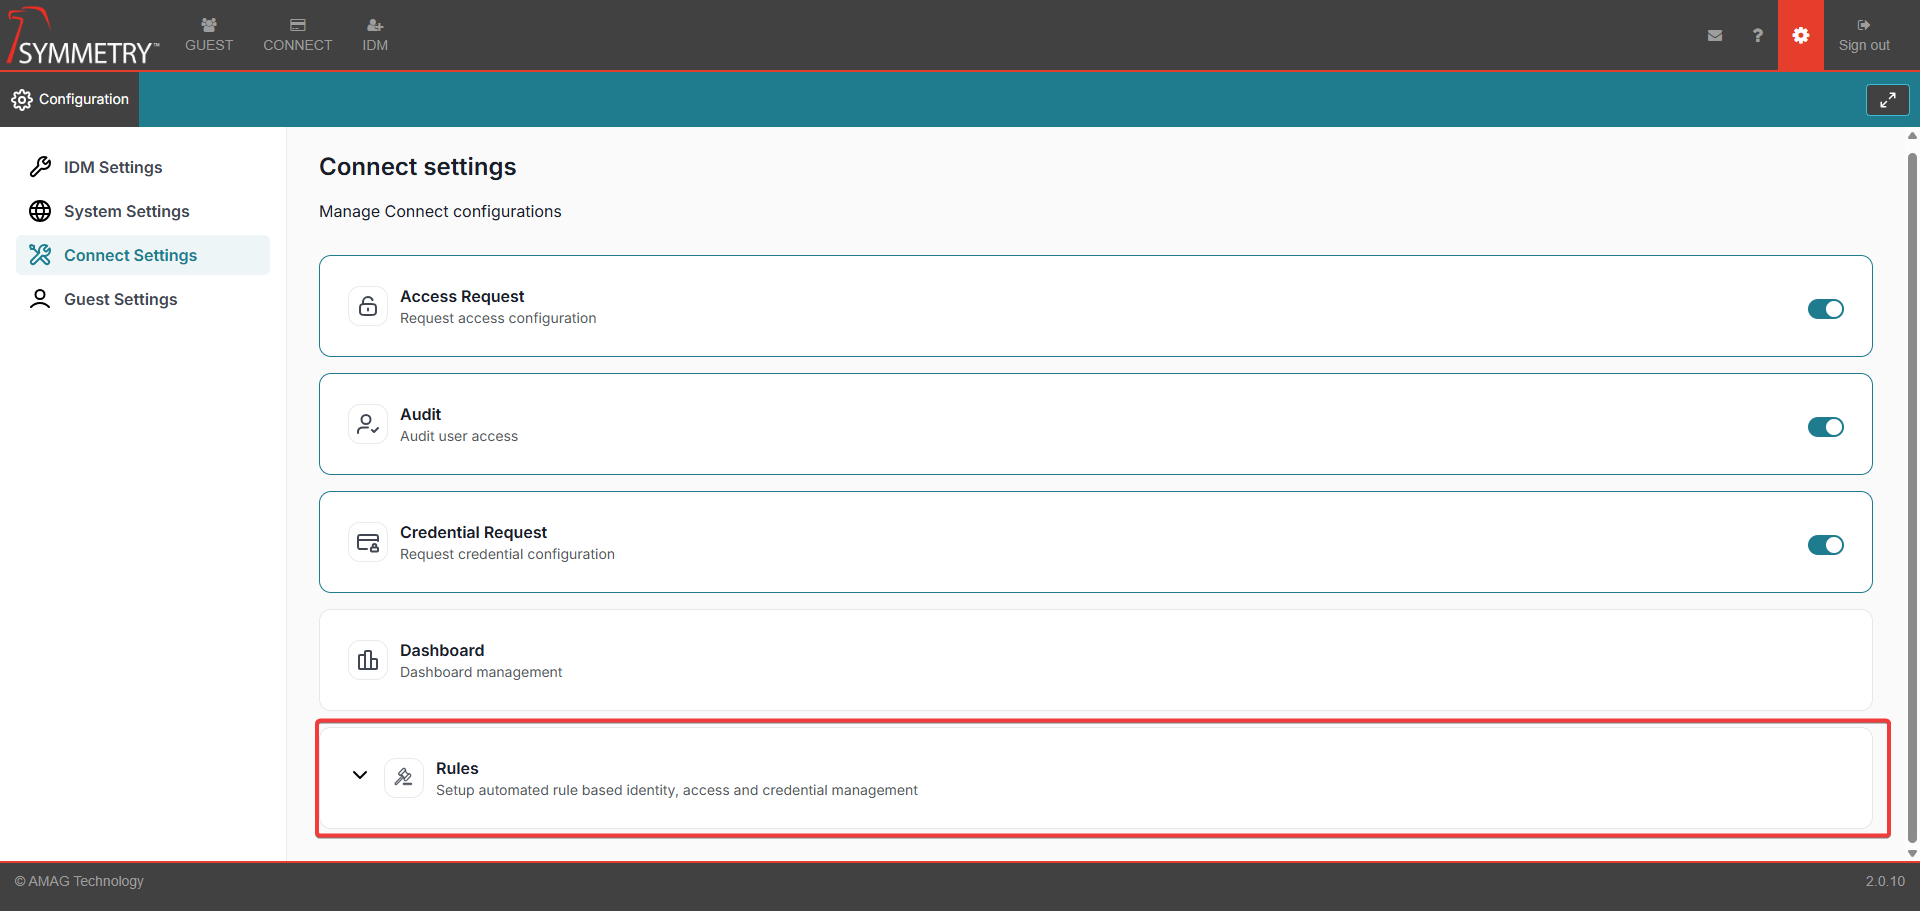The image size is (1920, 911).
Task: Click the Credential Request card icon
Action: [x=368, y=542]
